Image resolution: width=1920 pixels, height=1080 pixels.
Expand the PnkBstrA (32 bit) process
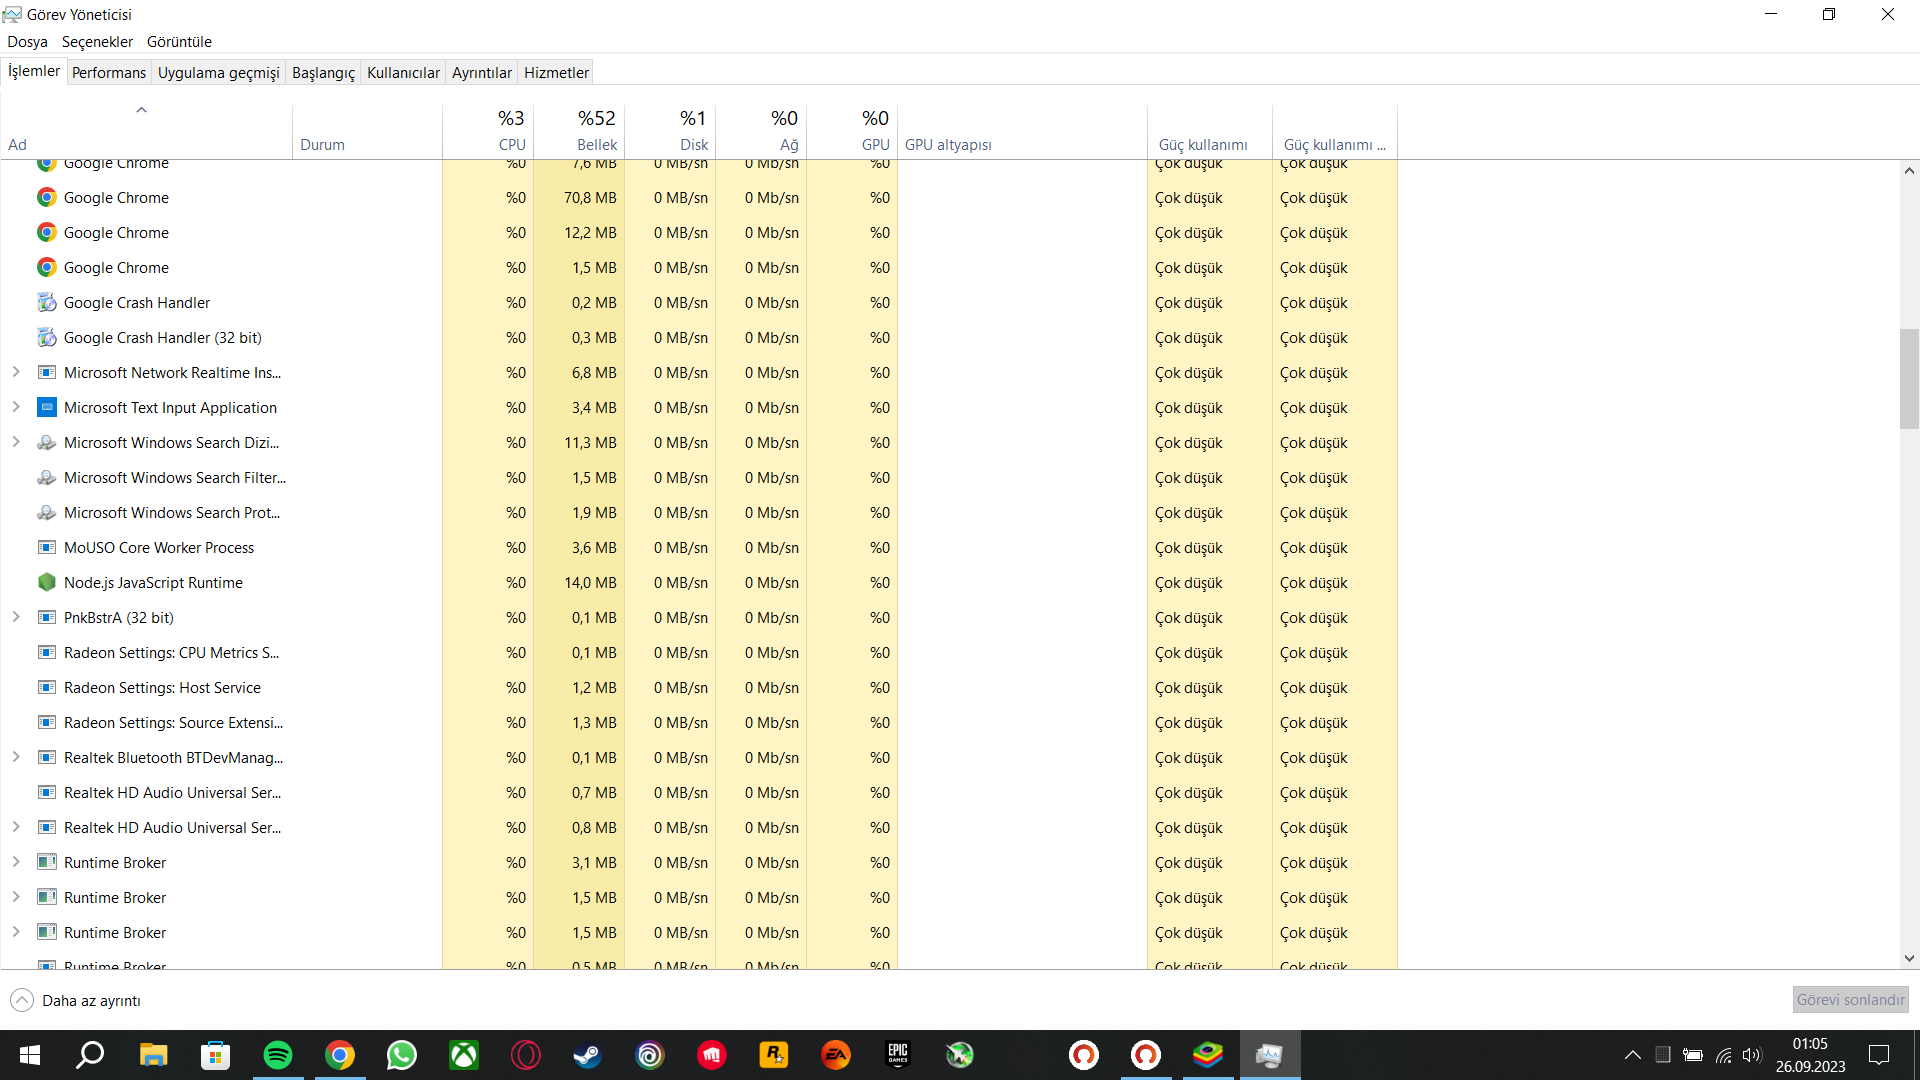(16, 617)
